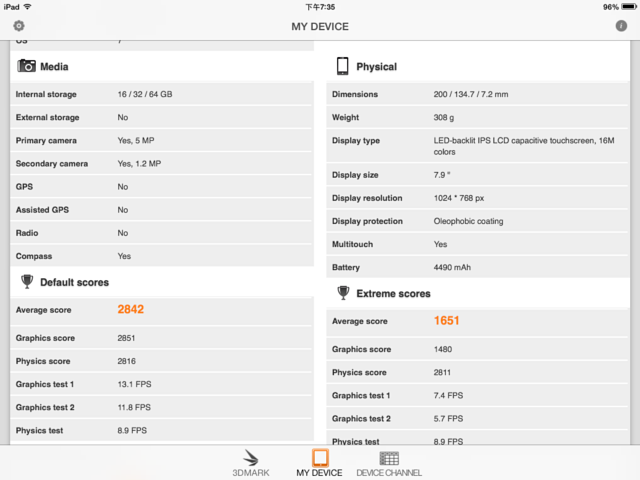Tap the info icon in header
The image size is (640, 480).
(x=621, y=26)
